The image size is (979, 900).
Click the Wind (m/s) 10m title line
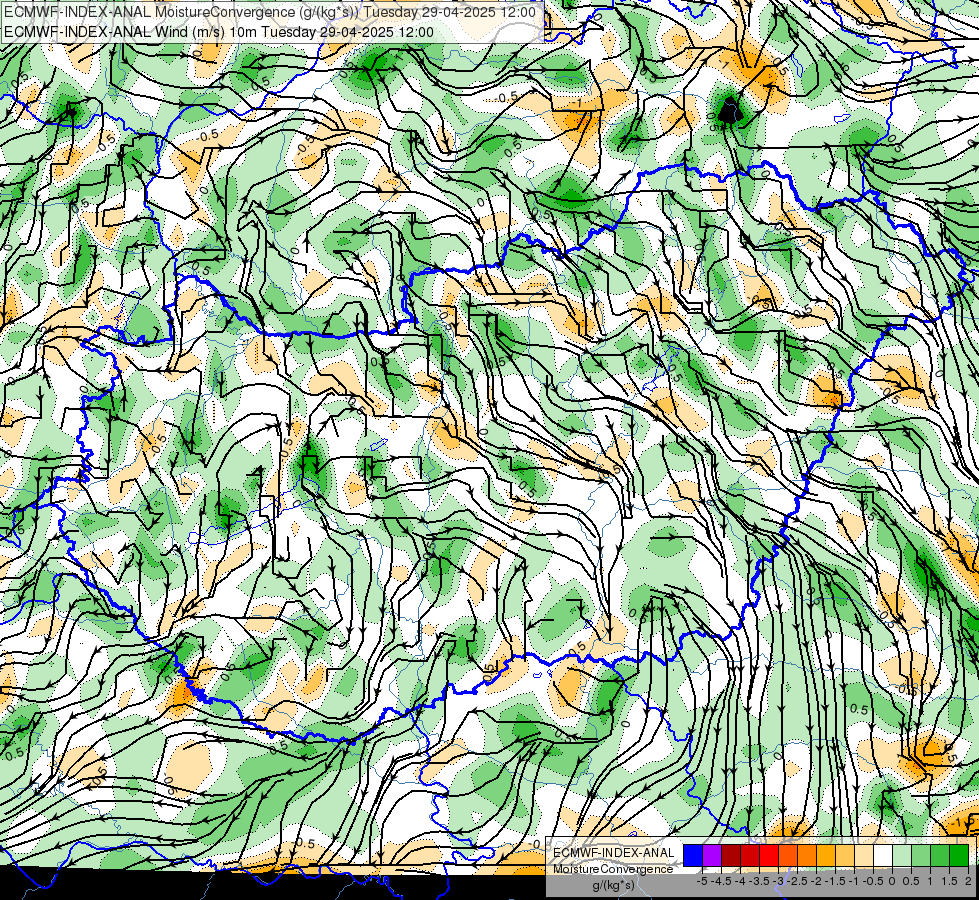219,32
